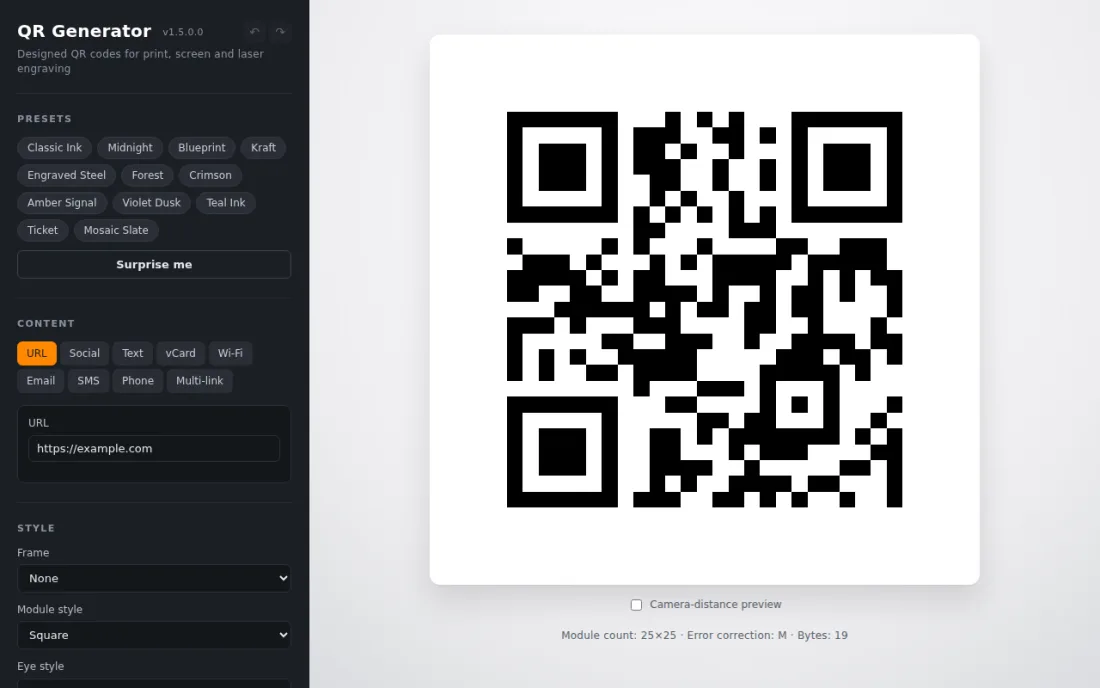This screenshot has width=1100, height=688.
Task: Switch to the Wi-Fi content tab
Action: coord(230,353)
